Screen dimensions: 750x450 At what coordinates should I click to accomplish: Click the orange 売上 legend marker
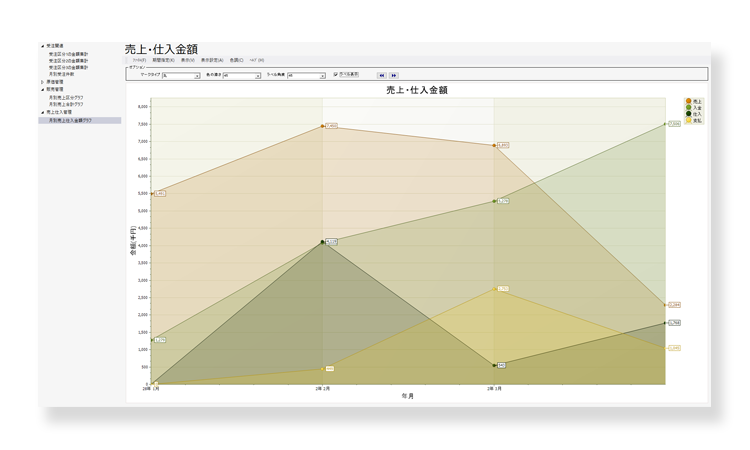(x=688, y=101)
